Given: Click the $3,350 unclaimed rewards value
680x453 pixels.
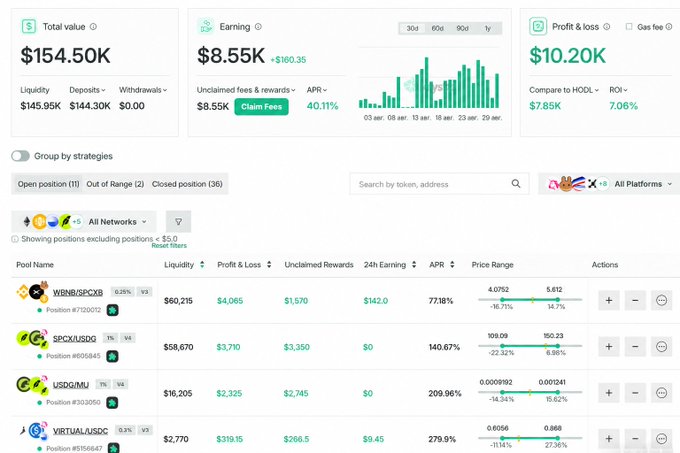Looking at the screenshot, I should pos(297,347).
